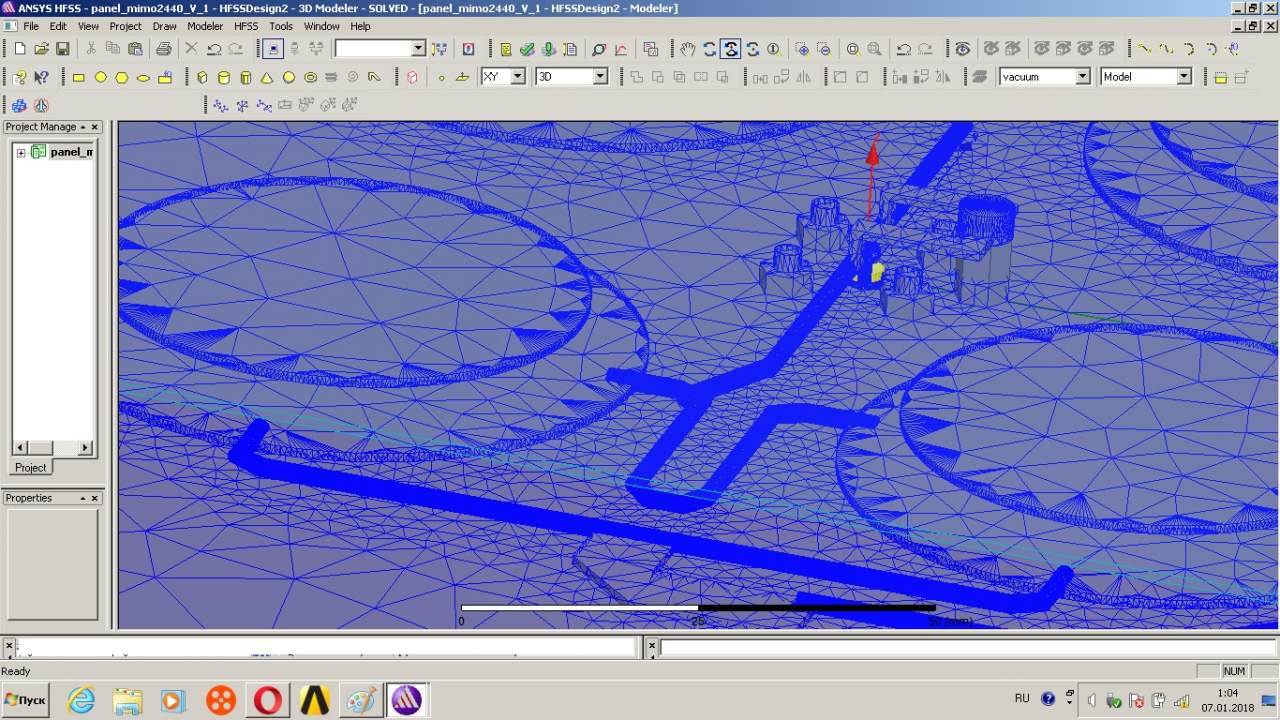Expand the panel_m project tree node
This screenshot has height=720, width=1280.
coord(21,152)
